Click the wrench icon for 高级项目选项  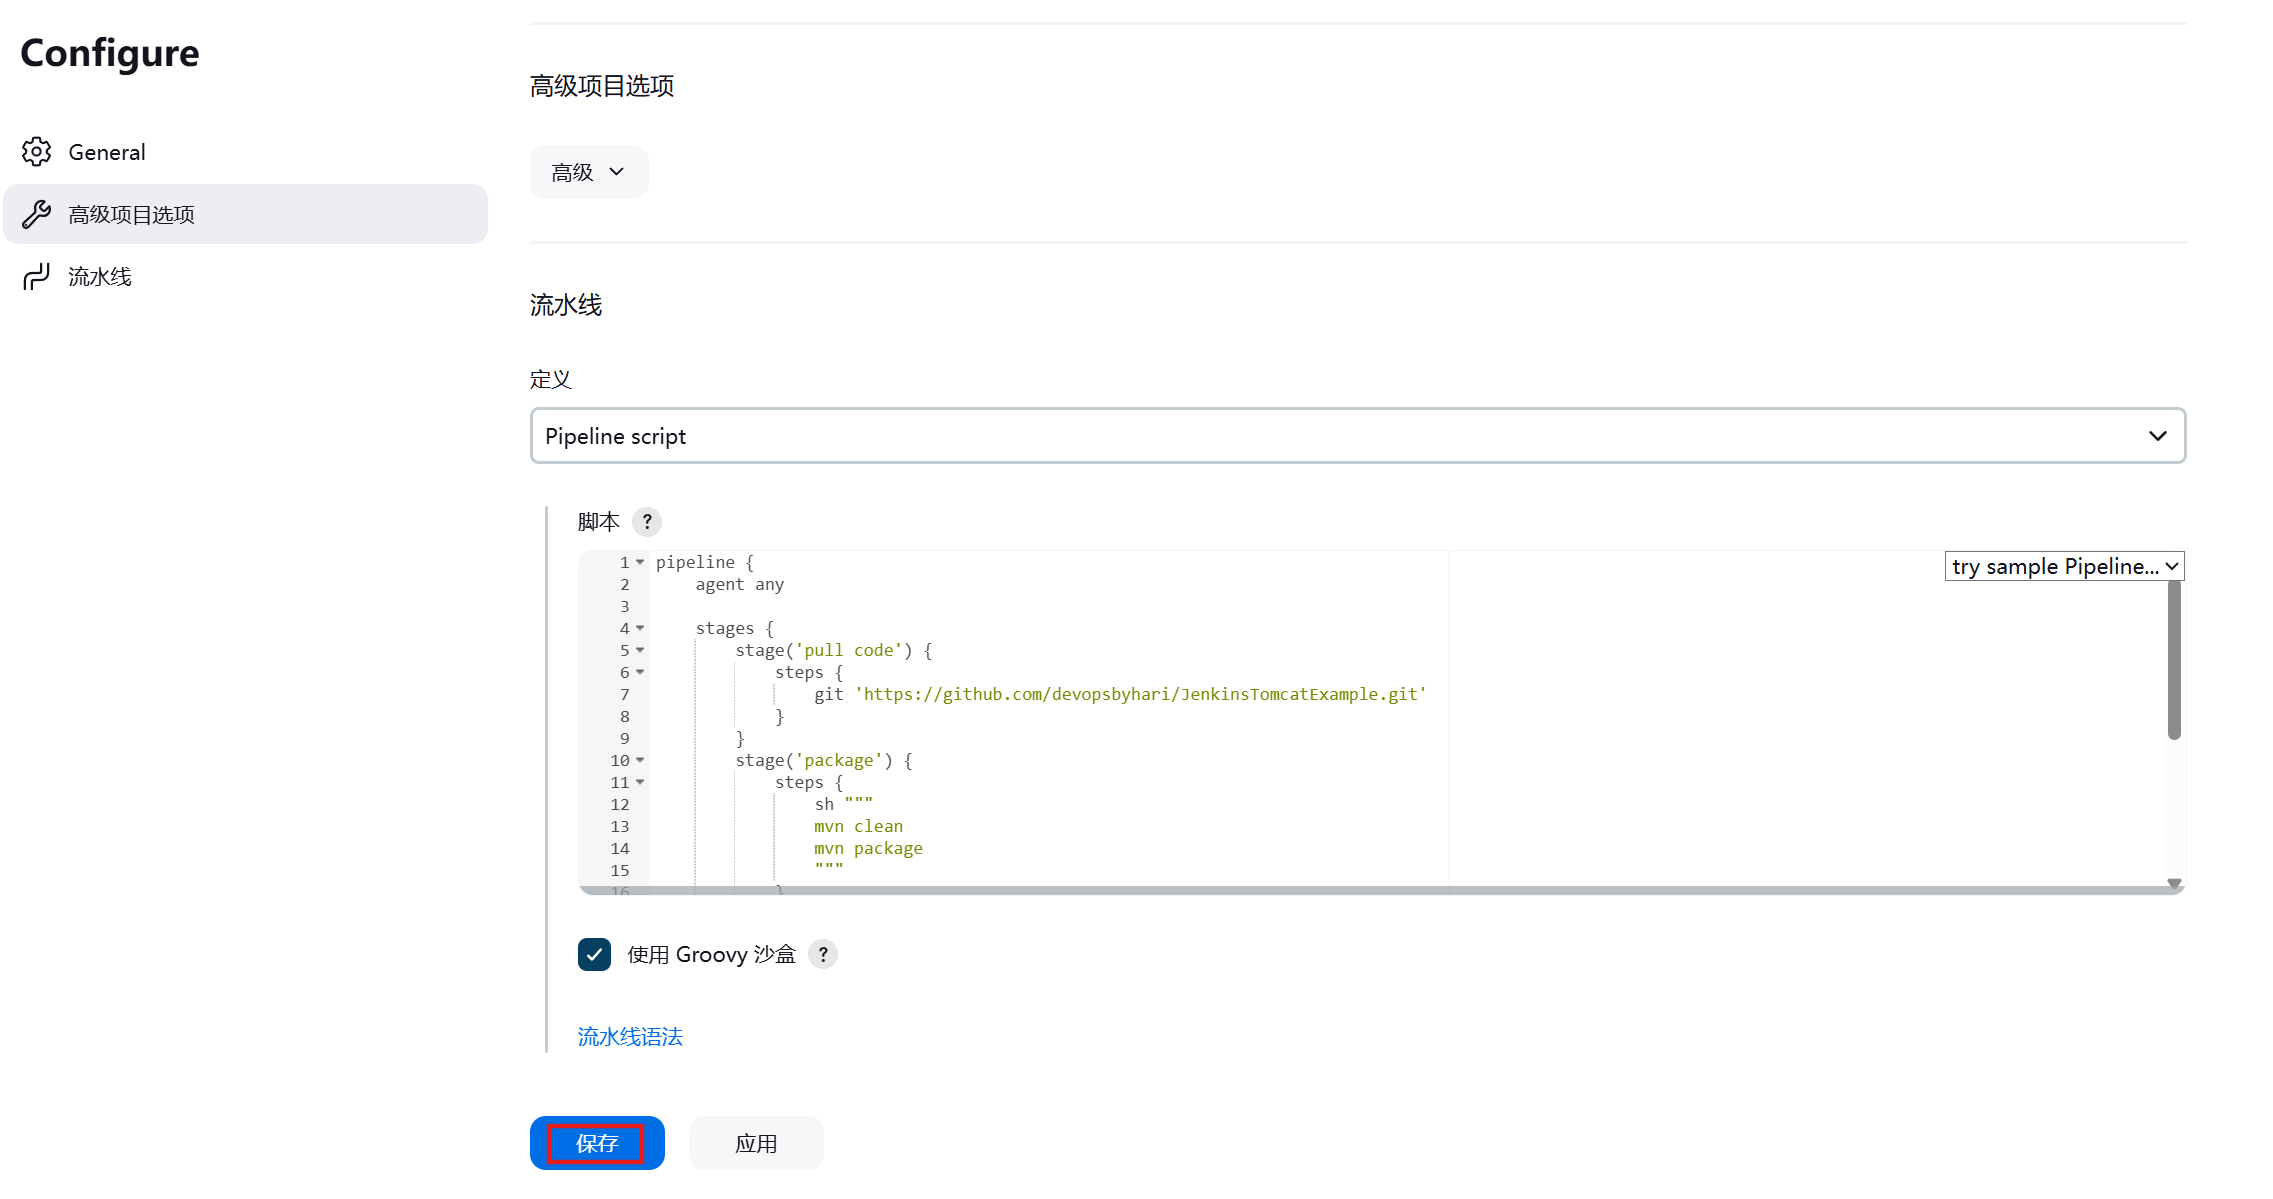point(37,214)
